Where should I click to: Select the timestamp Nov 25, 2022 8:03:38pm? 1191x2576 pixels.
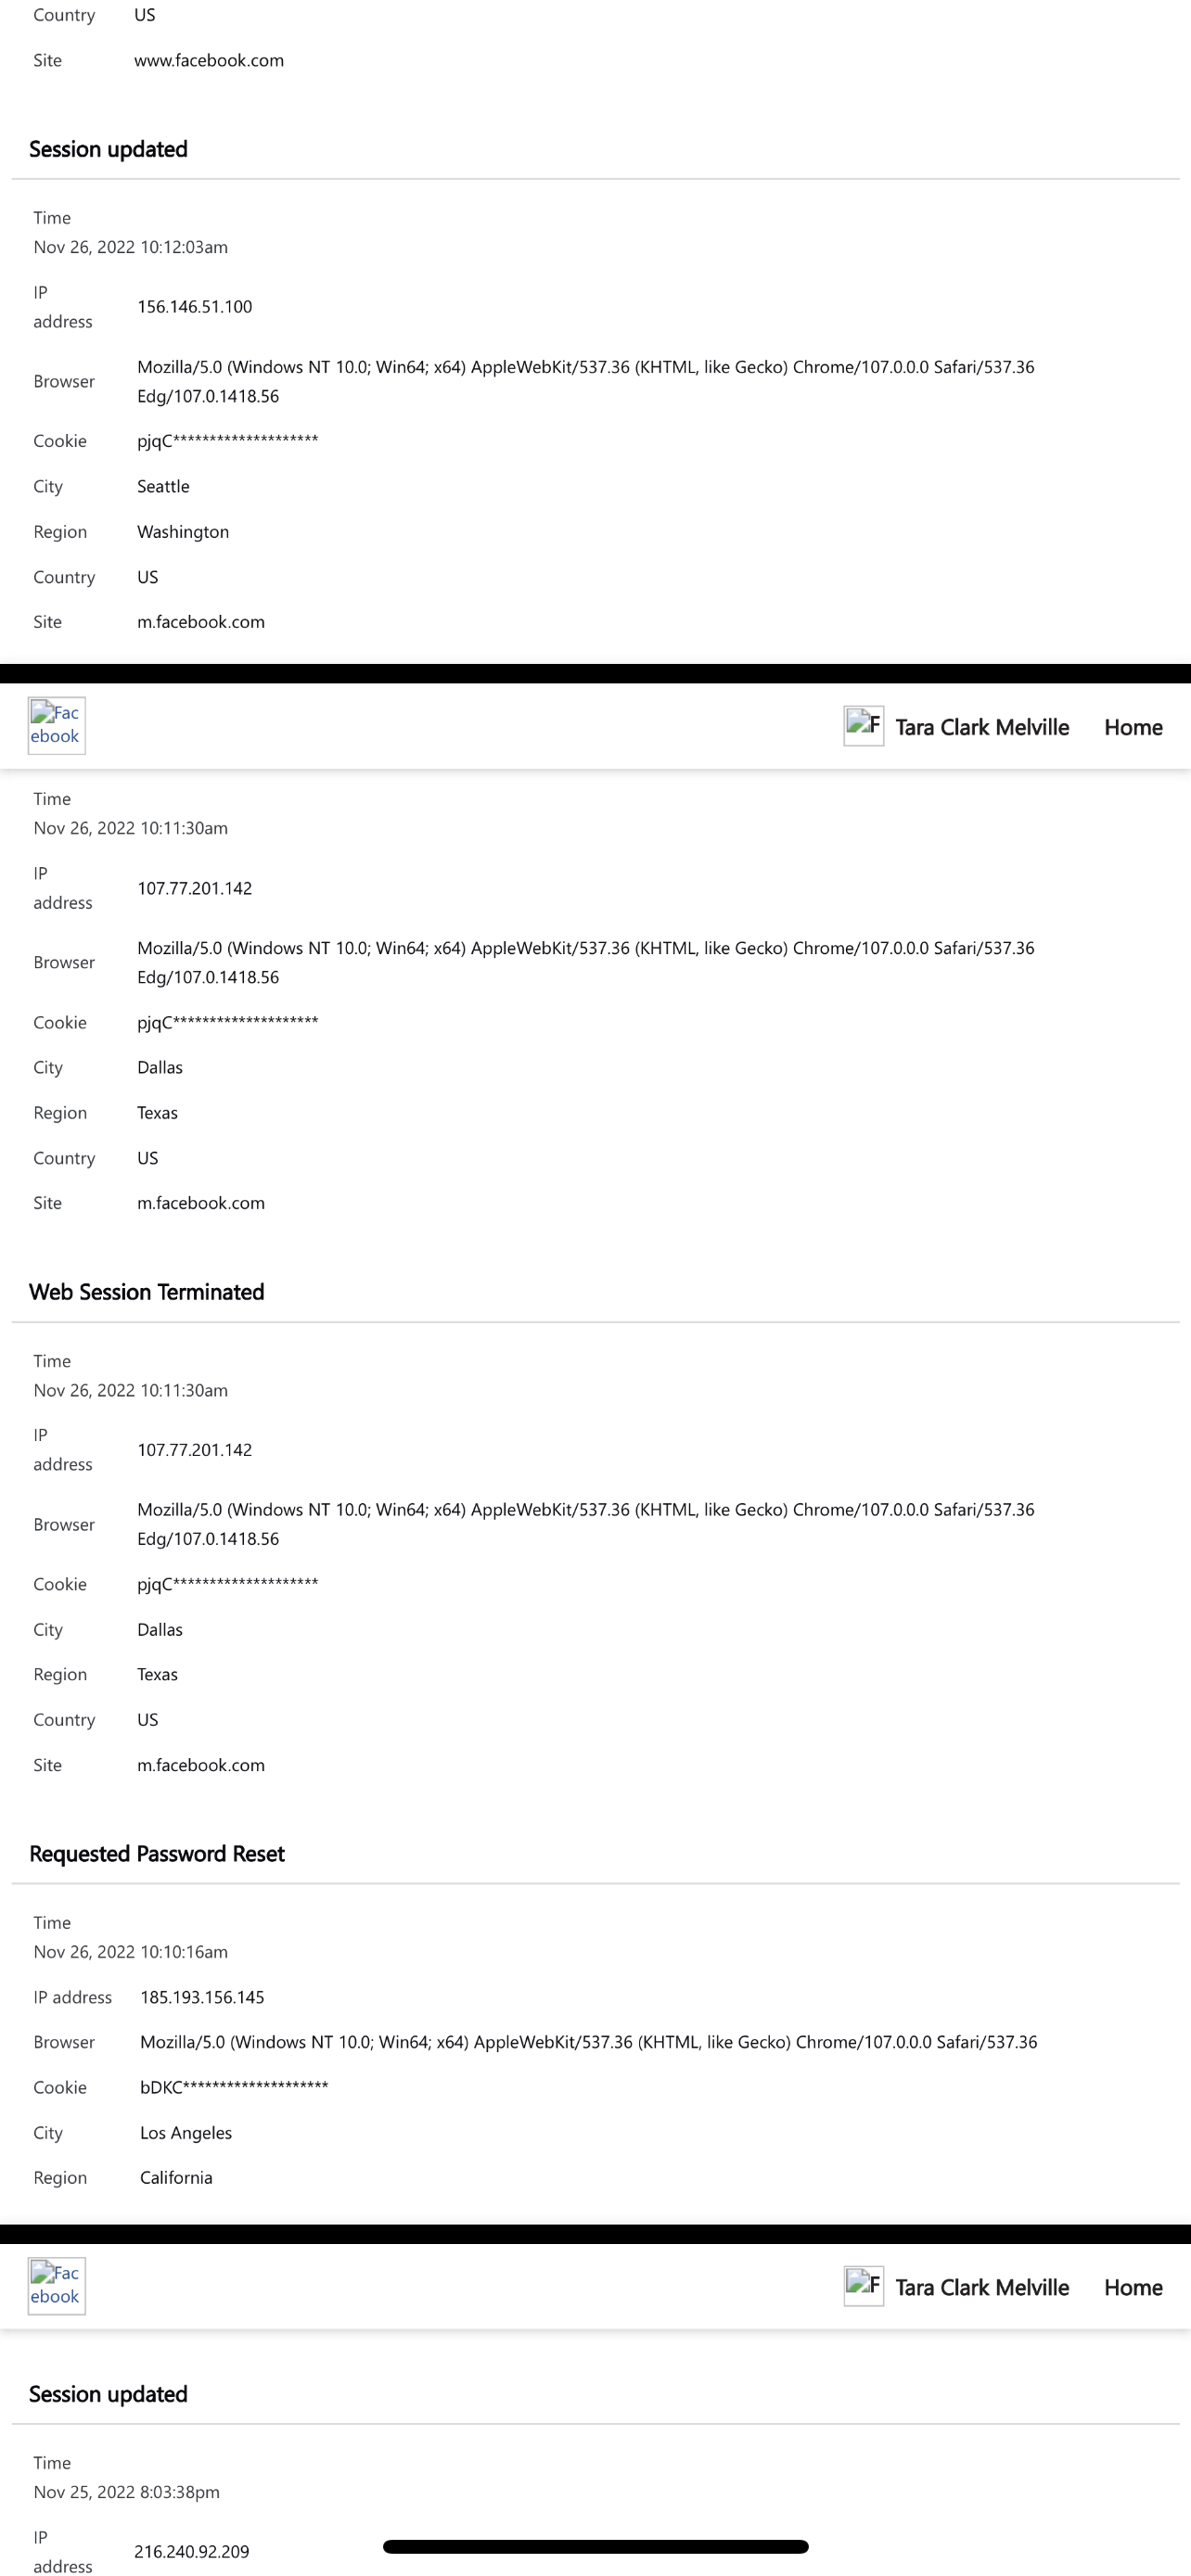(x=125, y=2492)
